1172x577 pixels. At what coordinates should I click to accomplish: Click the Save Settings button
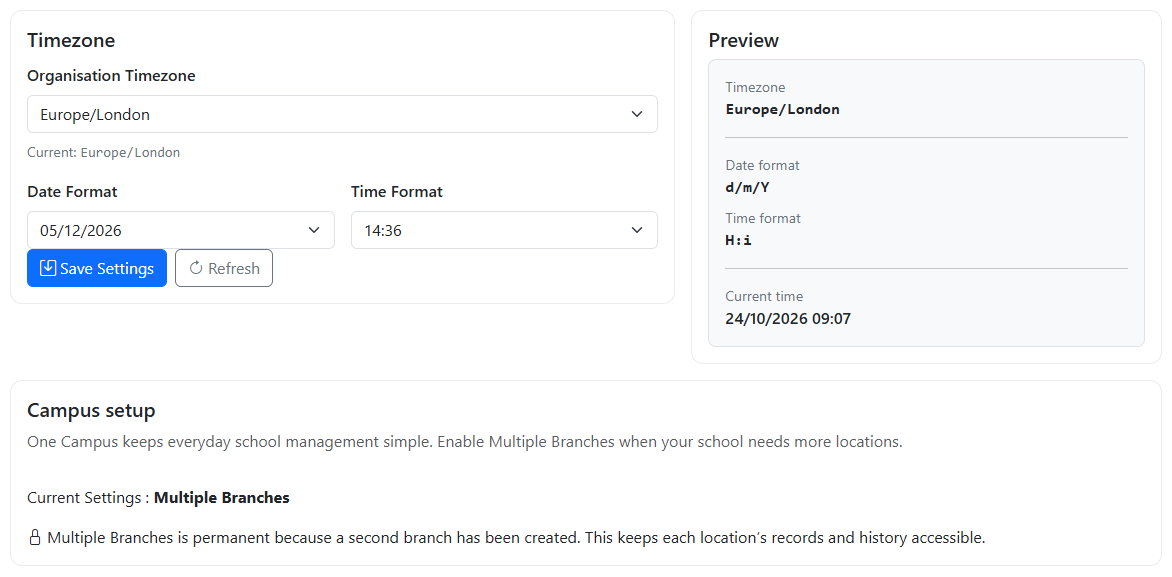96,268
